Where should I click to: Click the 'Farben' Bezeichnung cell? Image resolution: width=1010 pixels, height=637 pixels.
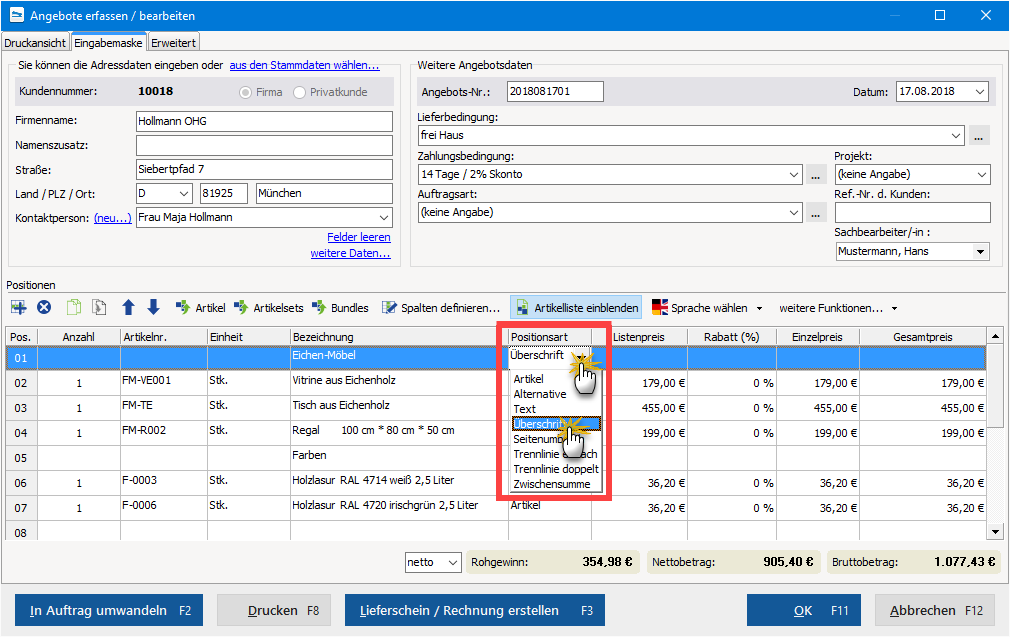399,457
